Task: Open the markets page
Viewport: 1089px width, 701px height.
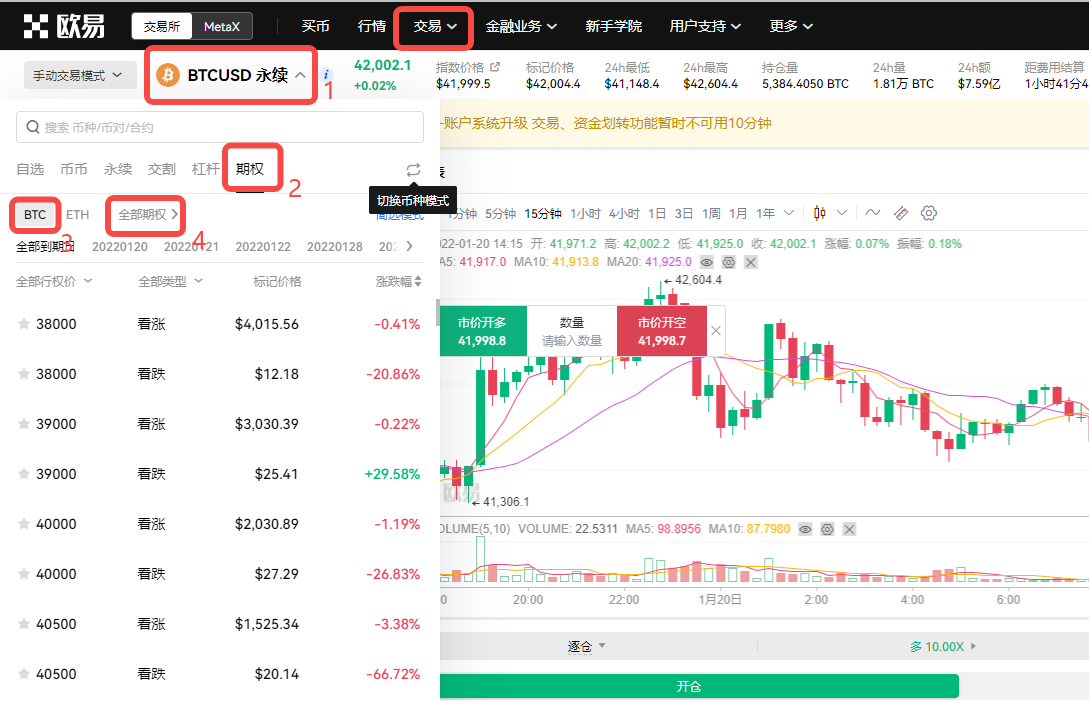Action: [x=372, y=26]
